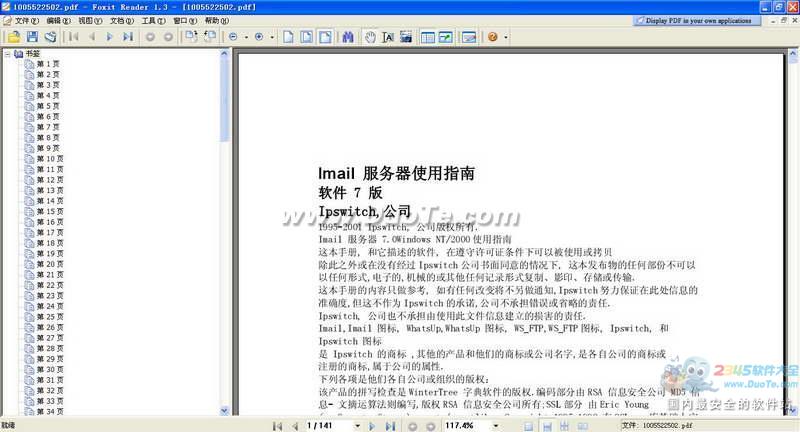
Task: Select the Text selection tool
Action: [x=388, y=37]
